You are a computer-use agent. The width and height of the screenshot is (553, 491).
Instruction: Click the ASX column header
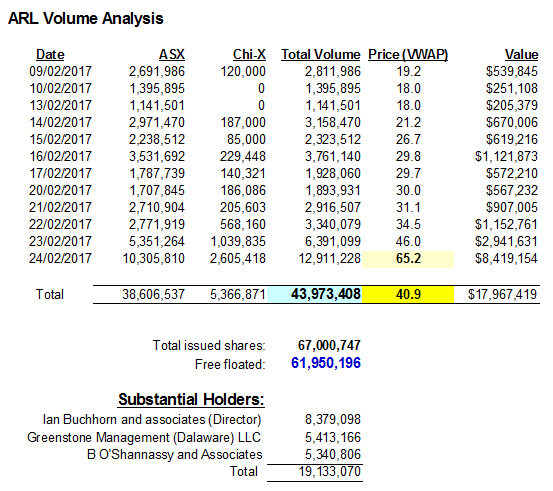coord(172,55)
